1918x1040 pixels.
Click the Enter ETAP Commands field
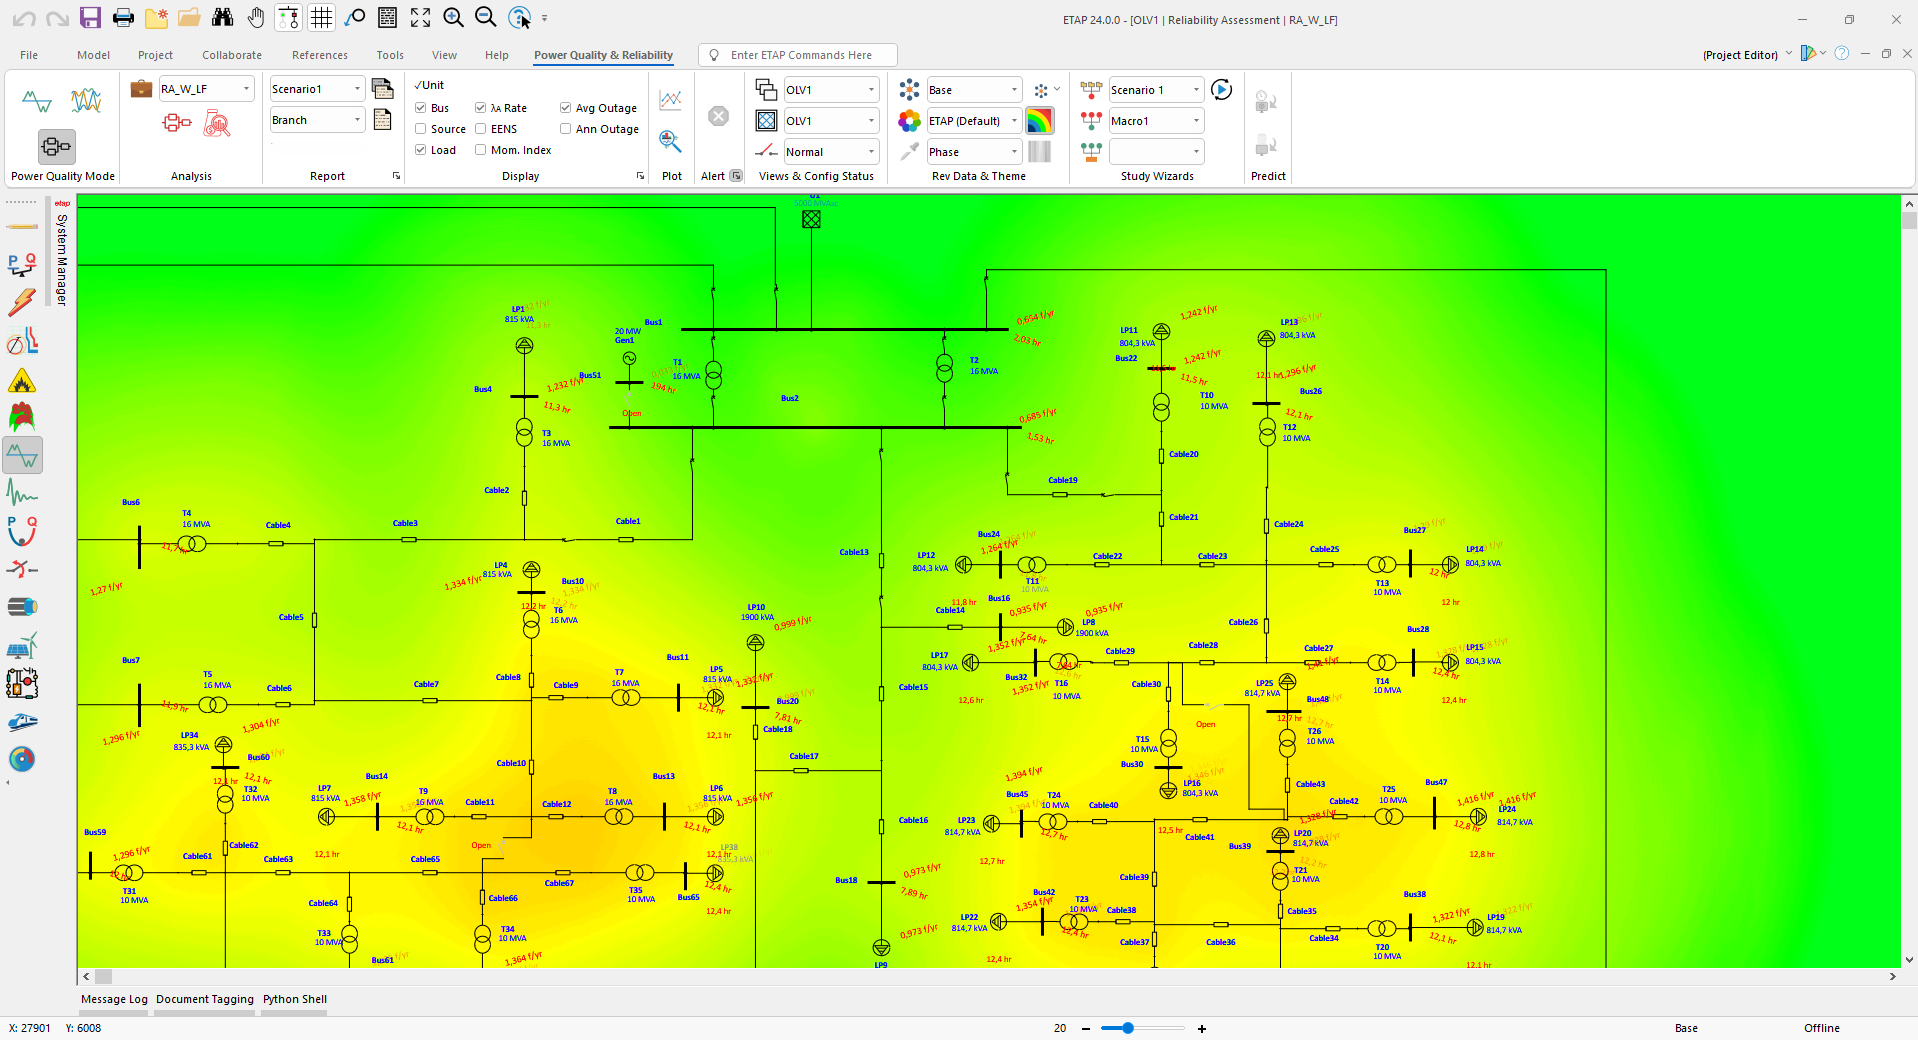click(797, 55)
